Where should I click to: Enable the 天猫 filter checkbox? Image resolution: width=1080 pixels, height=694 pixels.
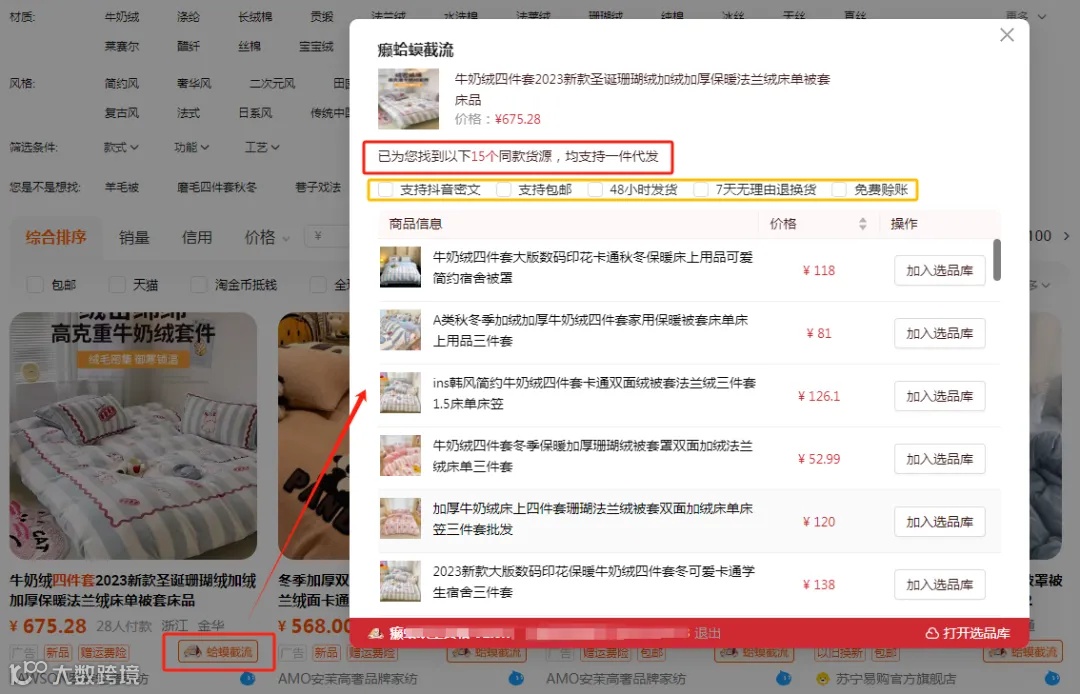tap(117, 284)
